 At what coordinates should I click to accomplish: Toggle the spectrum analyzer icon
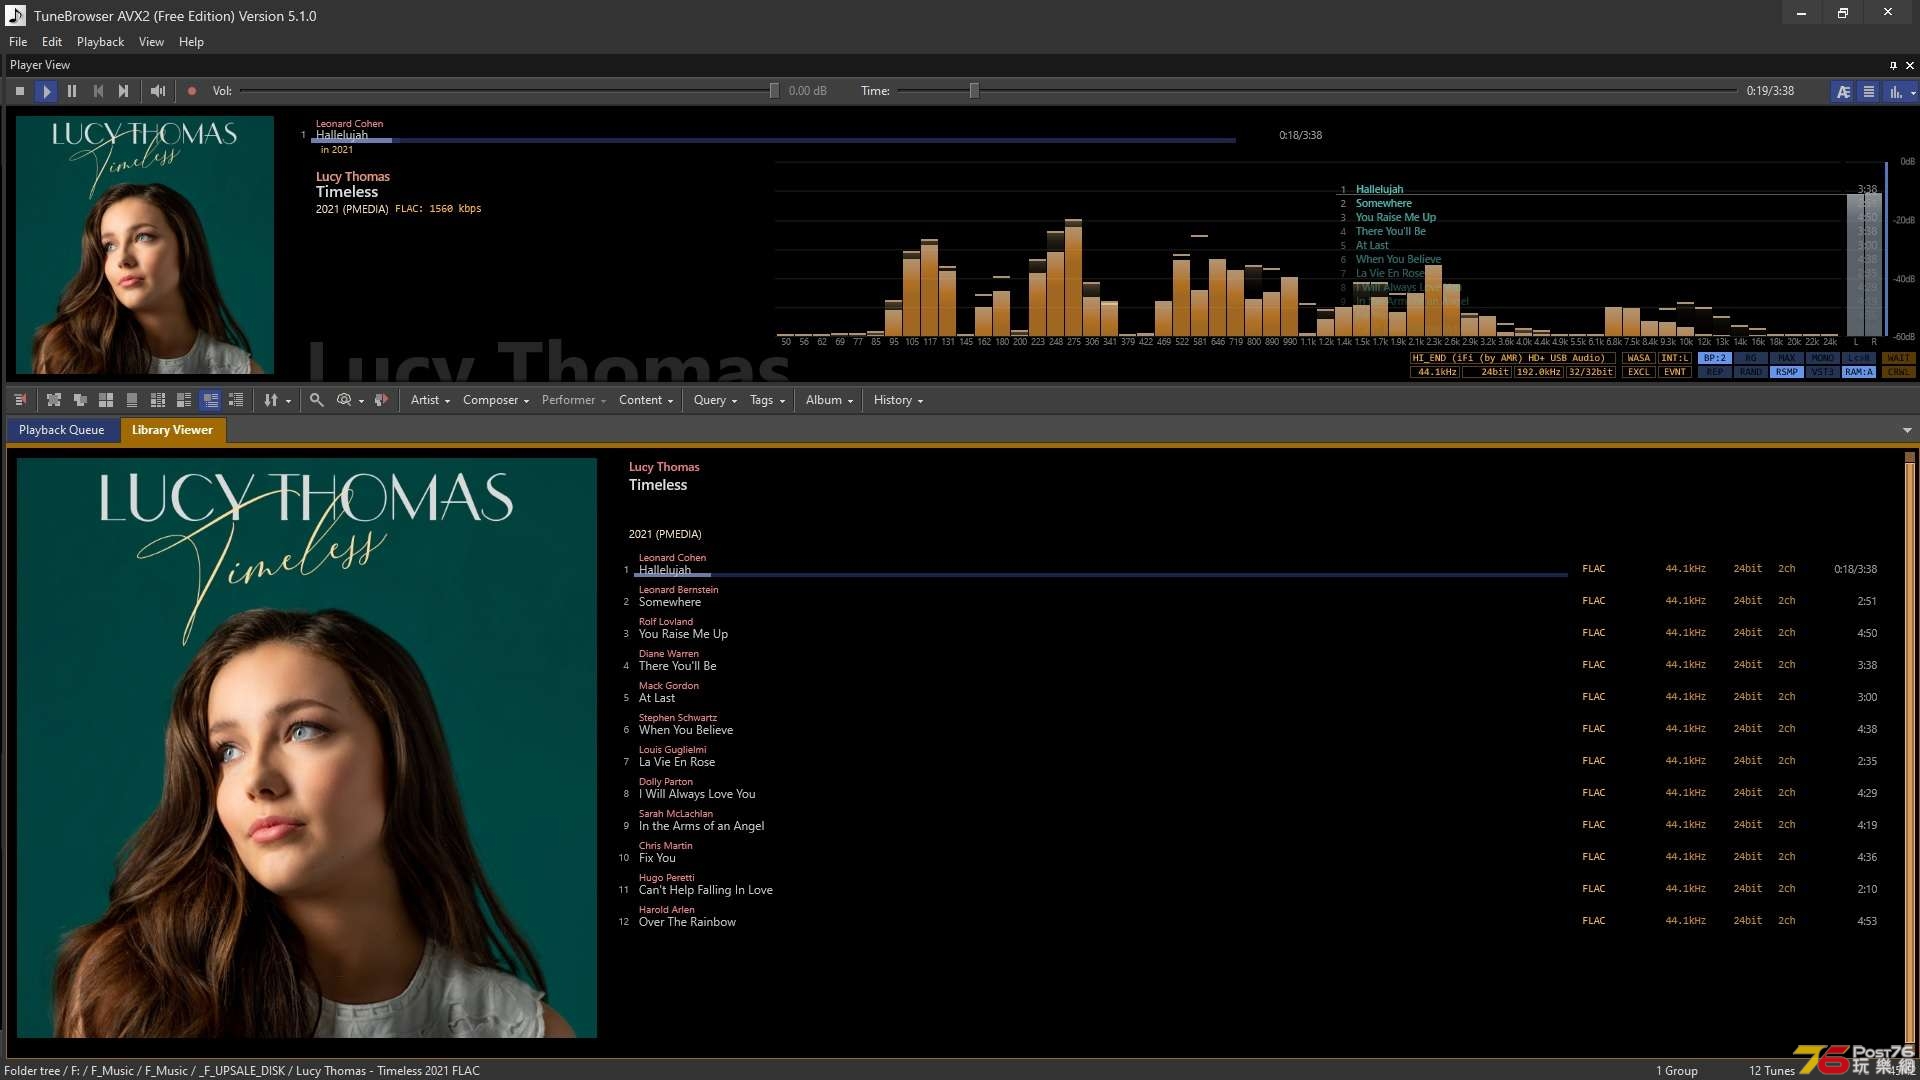[1894, 91]
